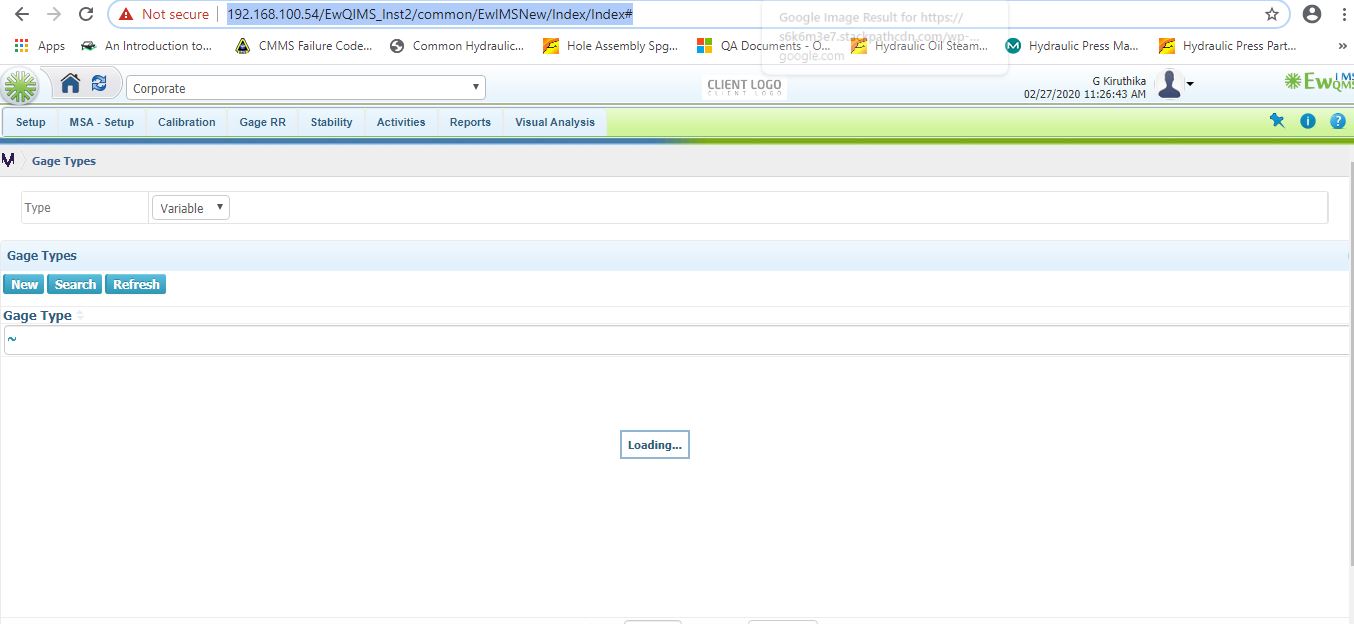Go back with the browser back arrow
This screenshot has width=1354, height=624.
click(x=21, y=14)
